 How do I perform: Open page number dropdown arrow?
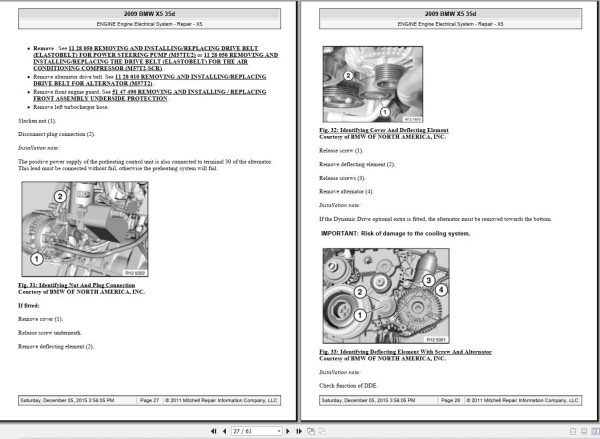click(279, 431)
